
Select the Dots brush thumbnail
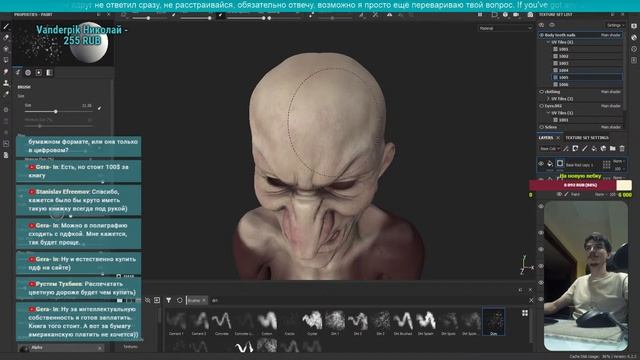[493, 322]
